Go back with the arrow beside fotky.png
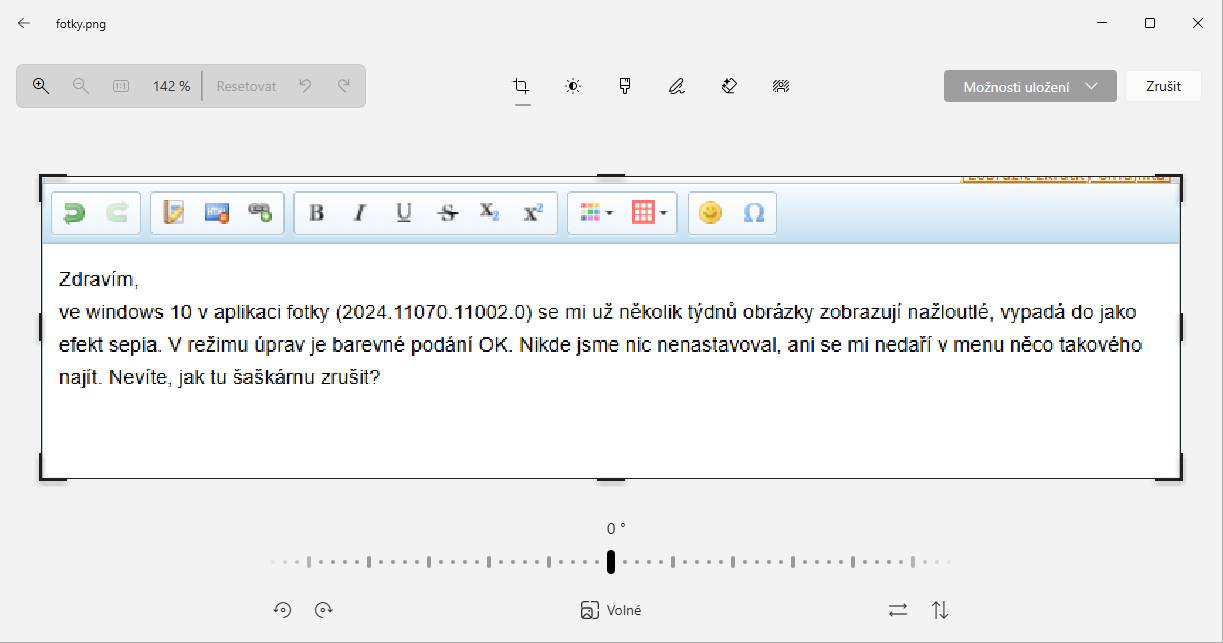 coord(24,23)
